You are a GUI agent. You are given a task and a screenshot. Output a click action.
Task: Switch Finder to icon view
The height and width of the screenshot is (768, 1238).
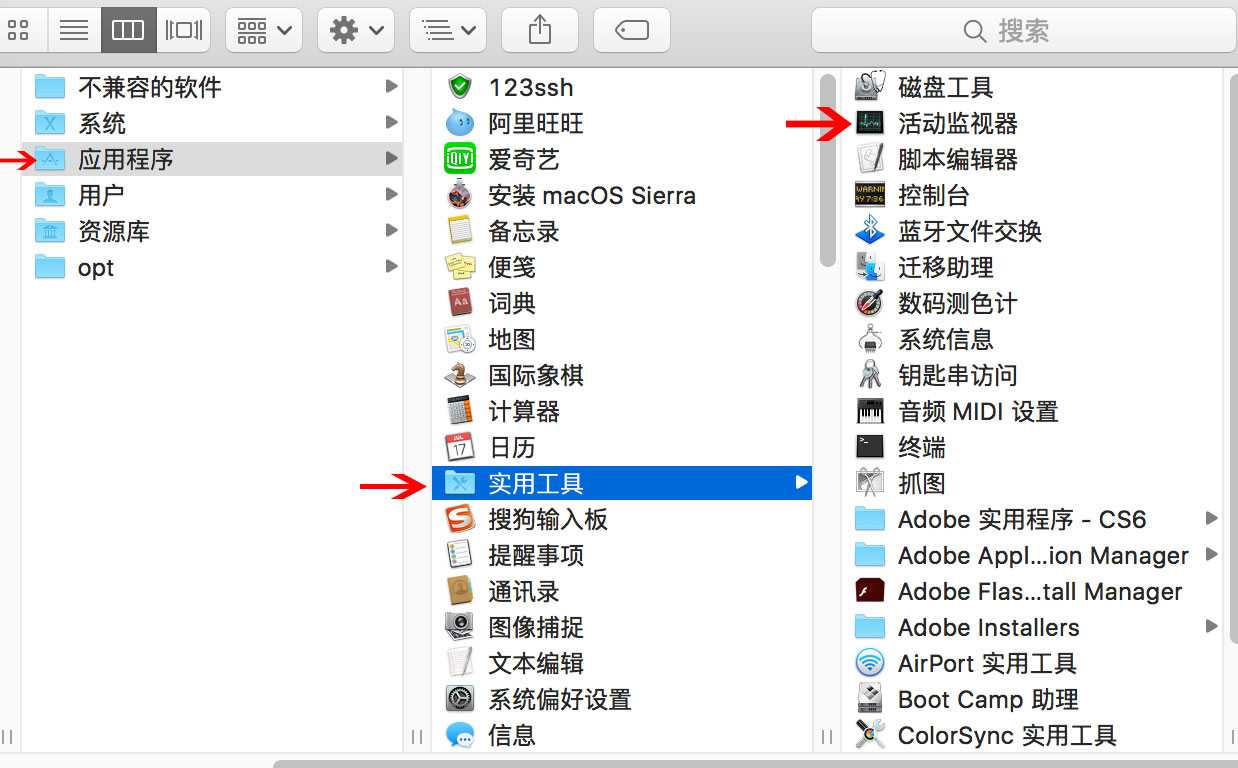click(x=18, y=30)
